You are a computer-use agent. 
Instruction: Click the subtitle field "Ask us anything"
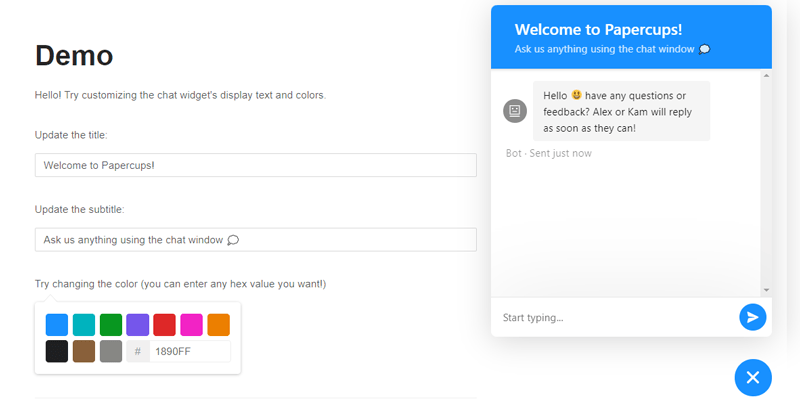tap(255, 240)
